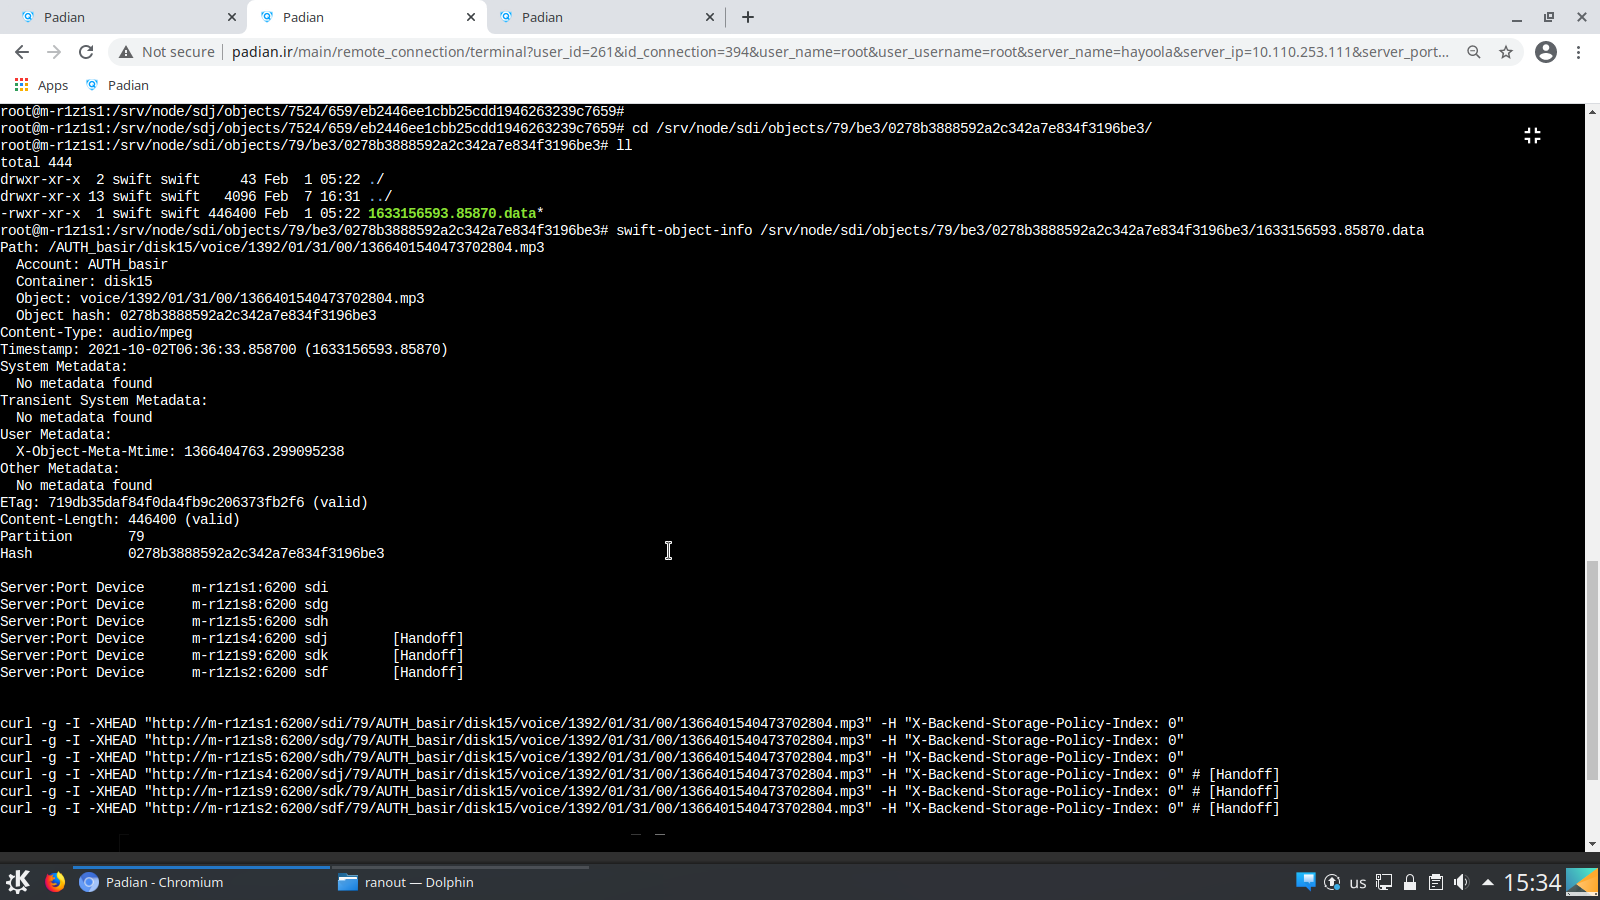Expand hidden system tray icons
Image resolution: width=1600 pixels, height=900 pixels.
(1488, 882)
